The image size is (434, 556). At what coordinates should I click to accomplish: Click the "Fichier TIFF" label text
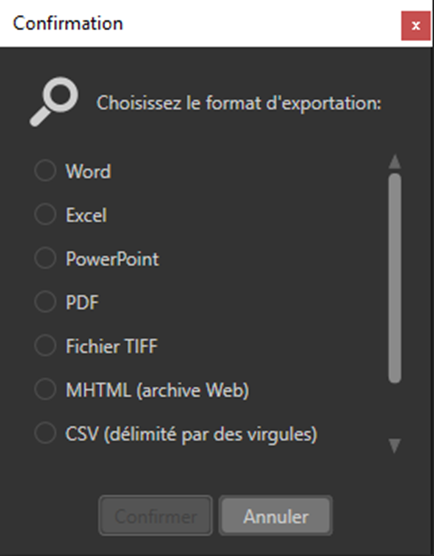click(112, 346)
